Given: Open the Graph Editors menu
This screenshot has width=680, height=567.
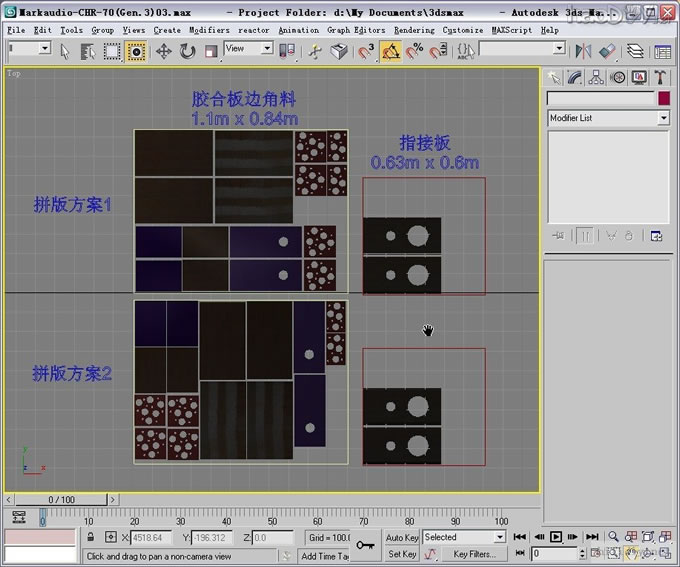Looking at the screenshot, I should click(355, 30).
